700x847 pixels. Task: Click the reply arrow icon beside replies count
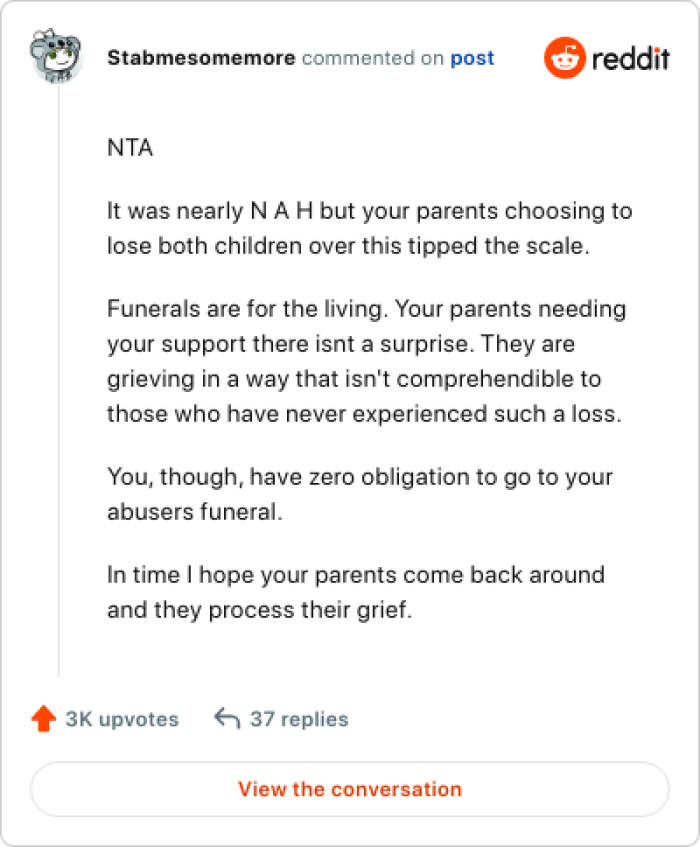(226, 717)
